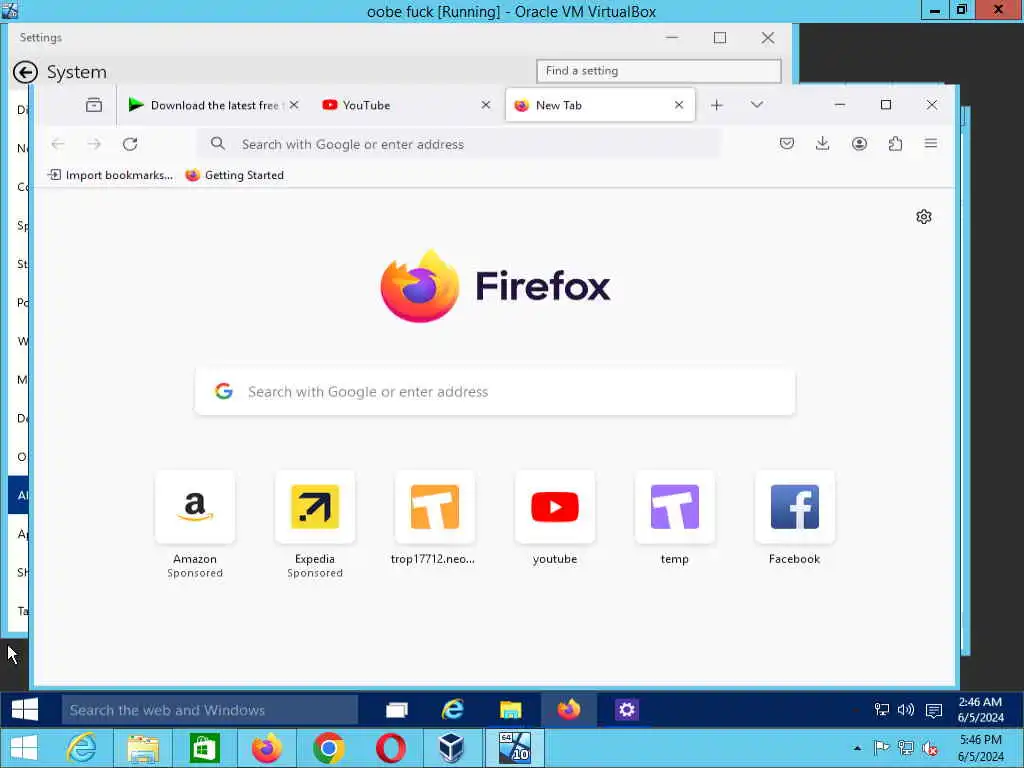Click host clock showing 5:46 PM
The height and width of the screenshot is (768, 1024).
pos(981,748)
